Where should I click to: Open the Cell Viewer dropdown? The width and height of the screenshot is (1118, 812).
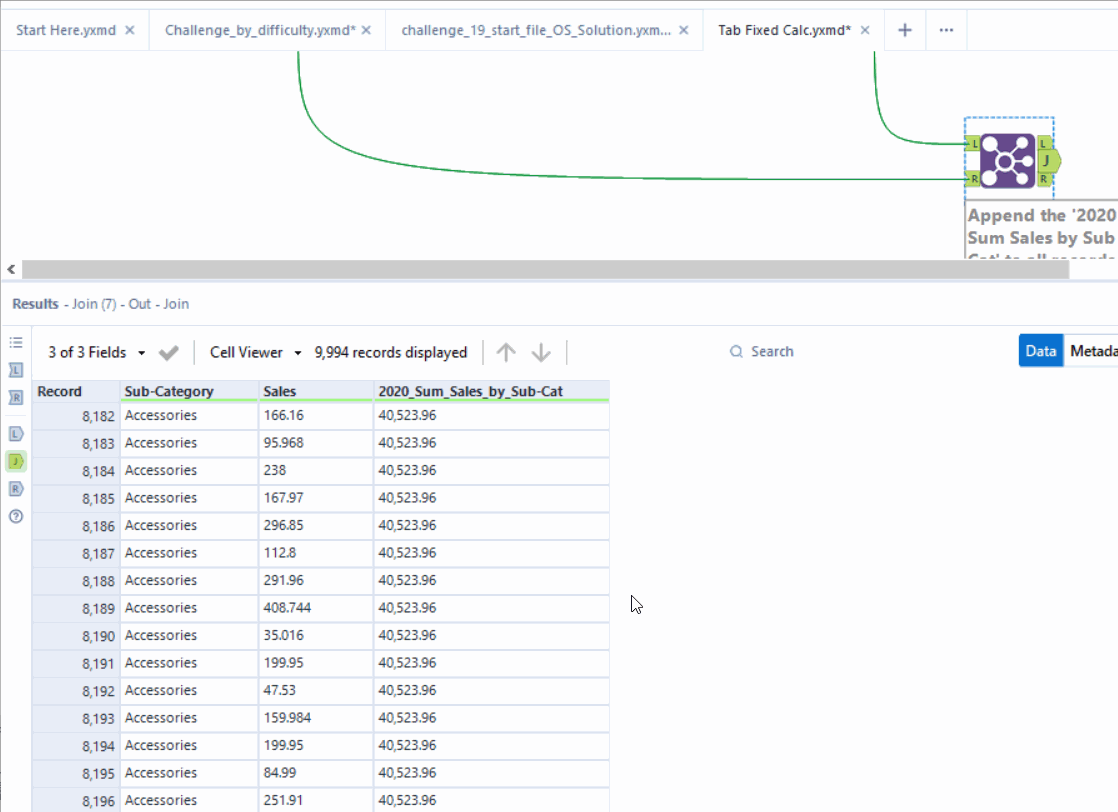click(x=254, y=351)
